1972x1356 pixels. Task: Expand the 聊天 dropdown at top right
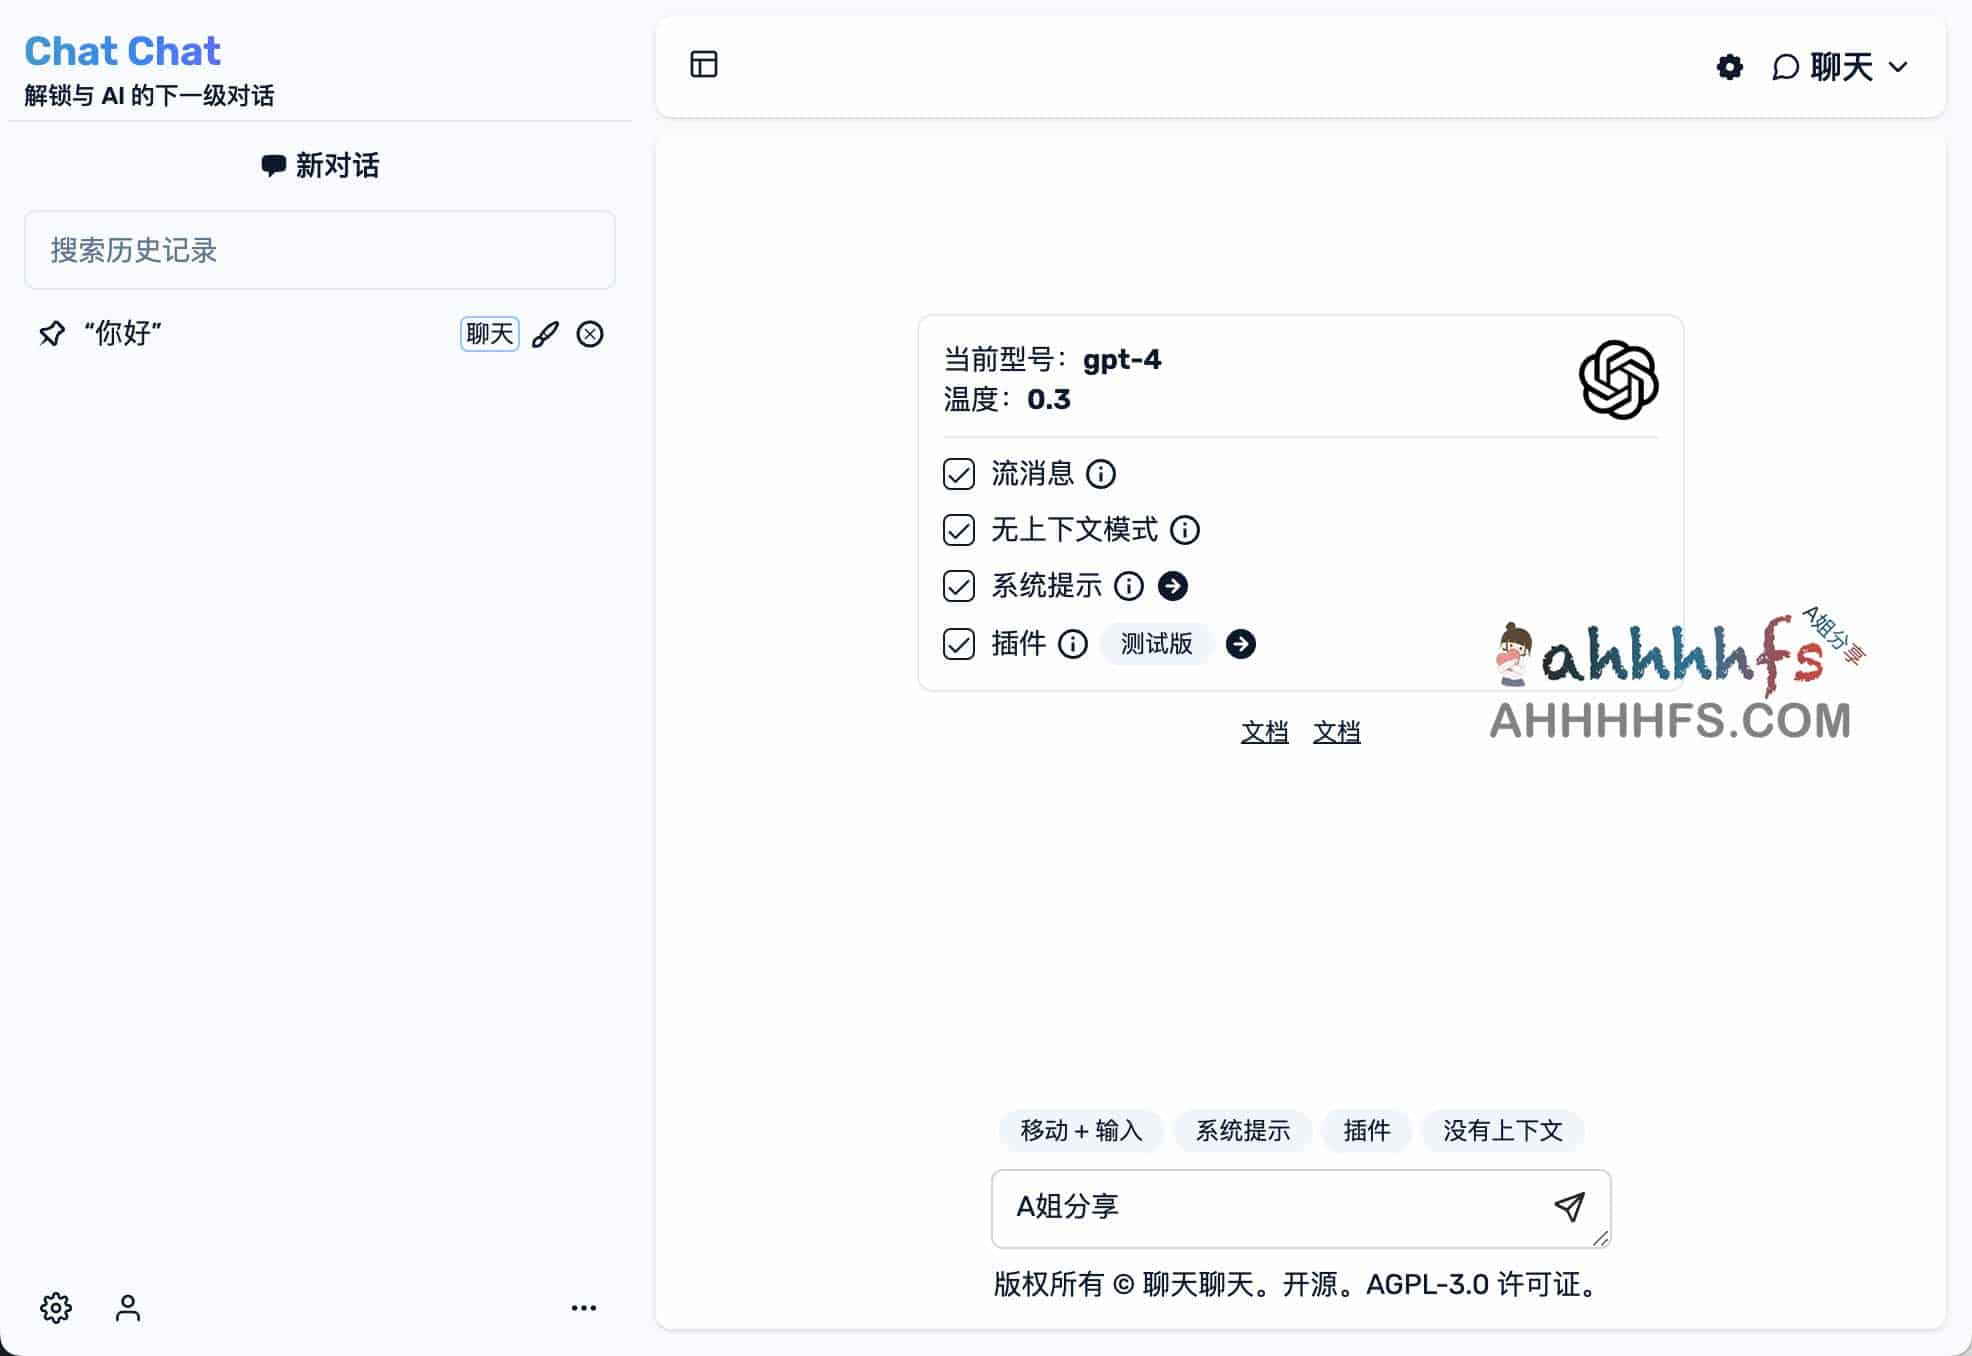click(x=1897, y=67)
